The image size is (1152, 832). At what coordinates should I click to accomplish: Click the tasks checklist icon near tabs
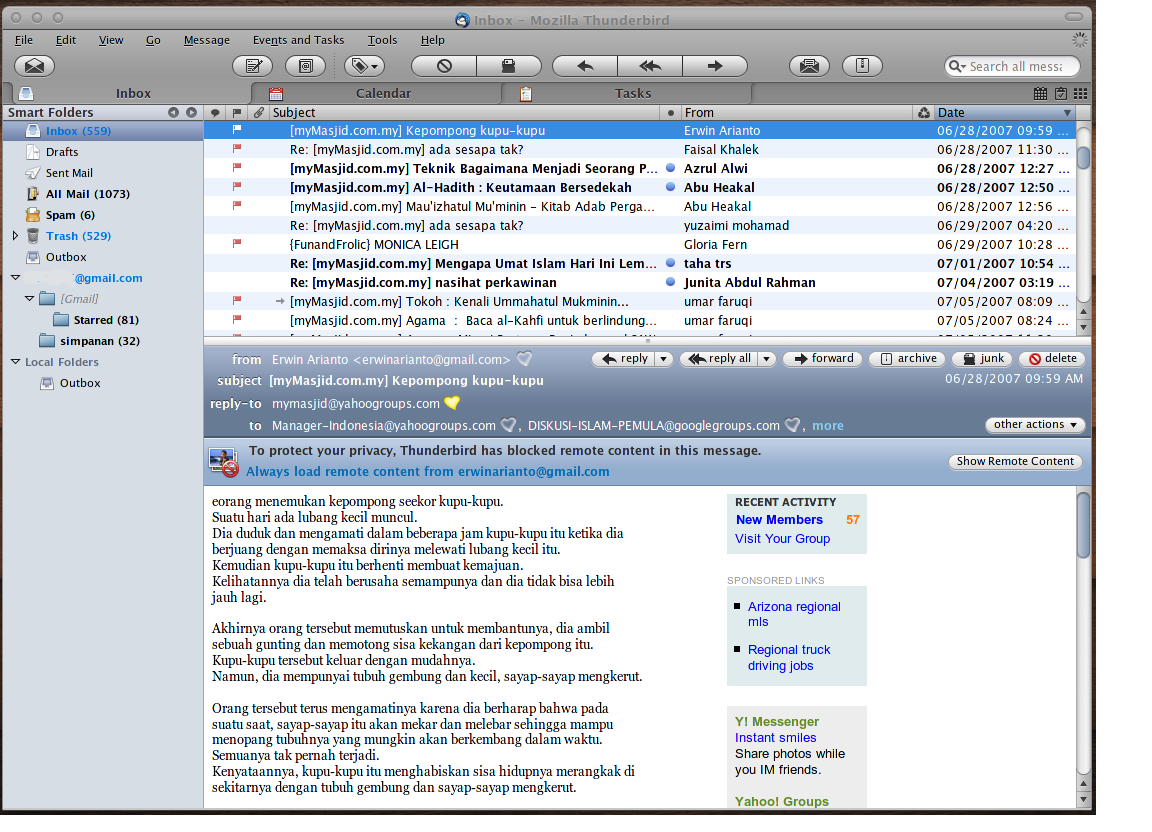coord(1061,93)
